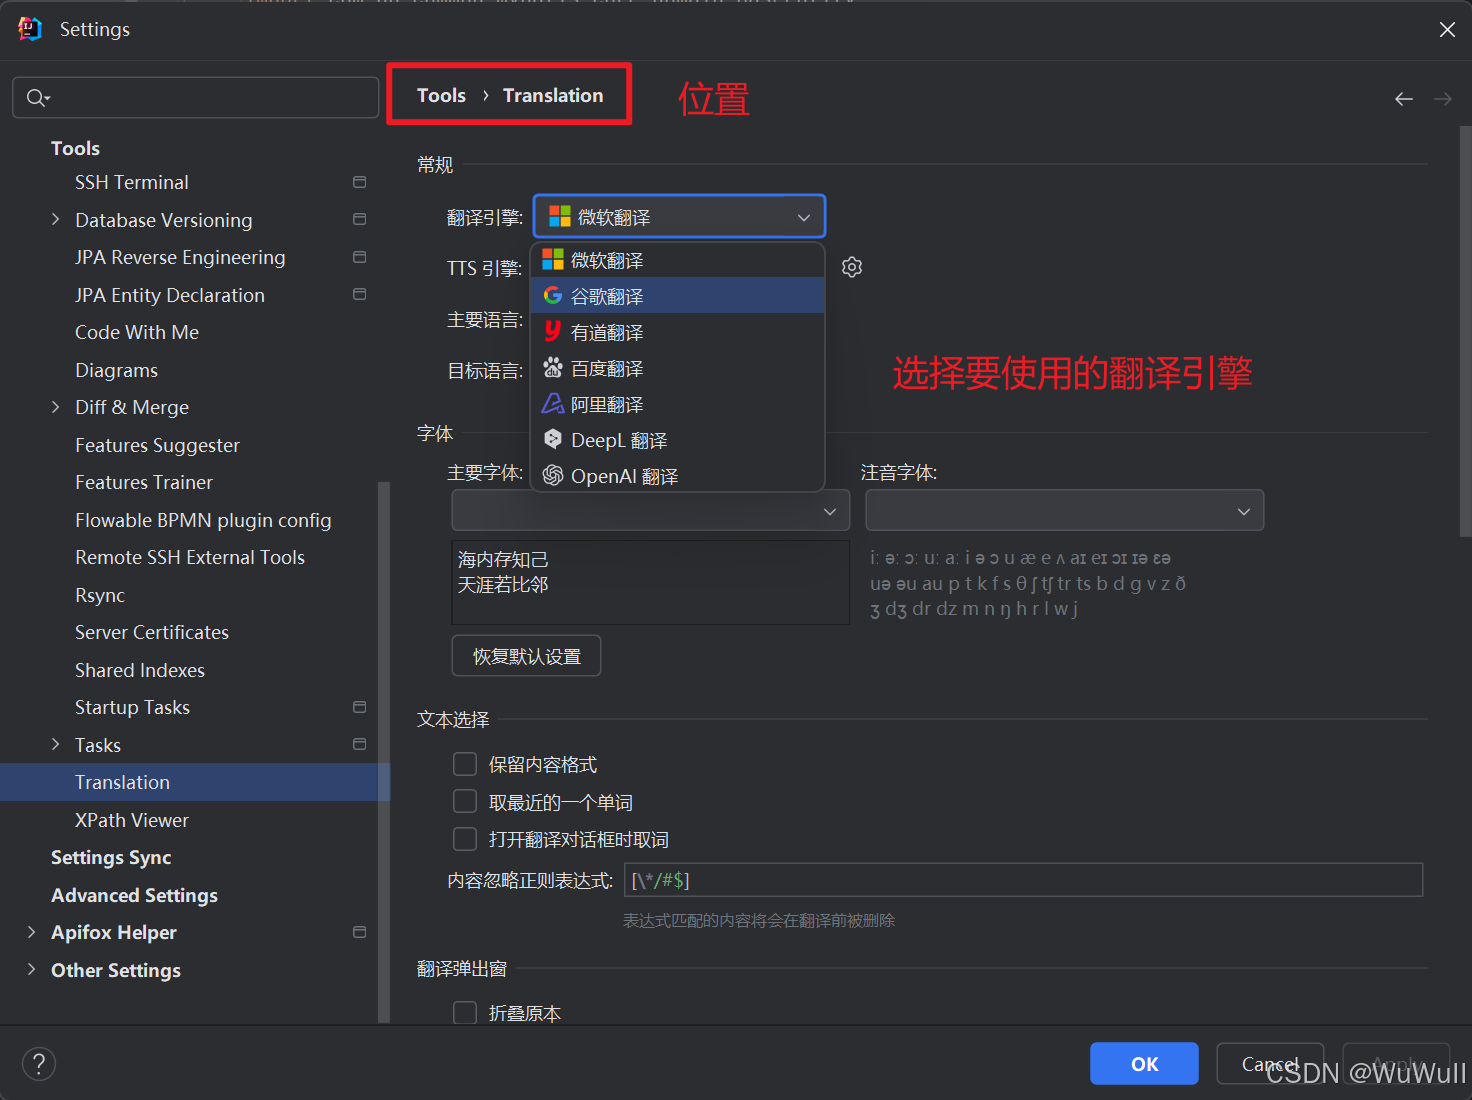
Task: Select Shared Indexes item
Action: pyautogui.click(x=140, y=670)
